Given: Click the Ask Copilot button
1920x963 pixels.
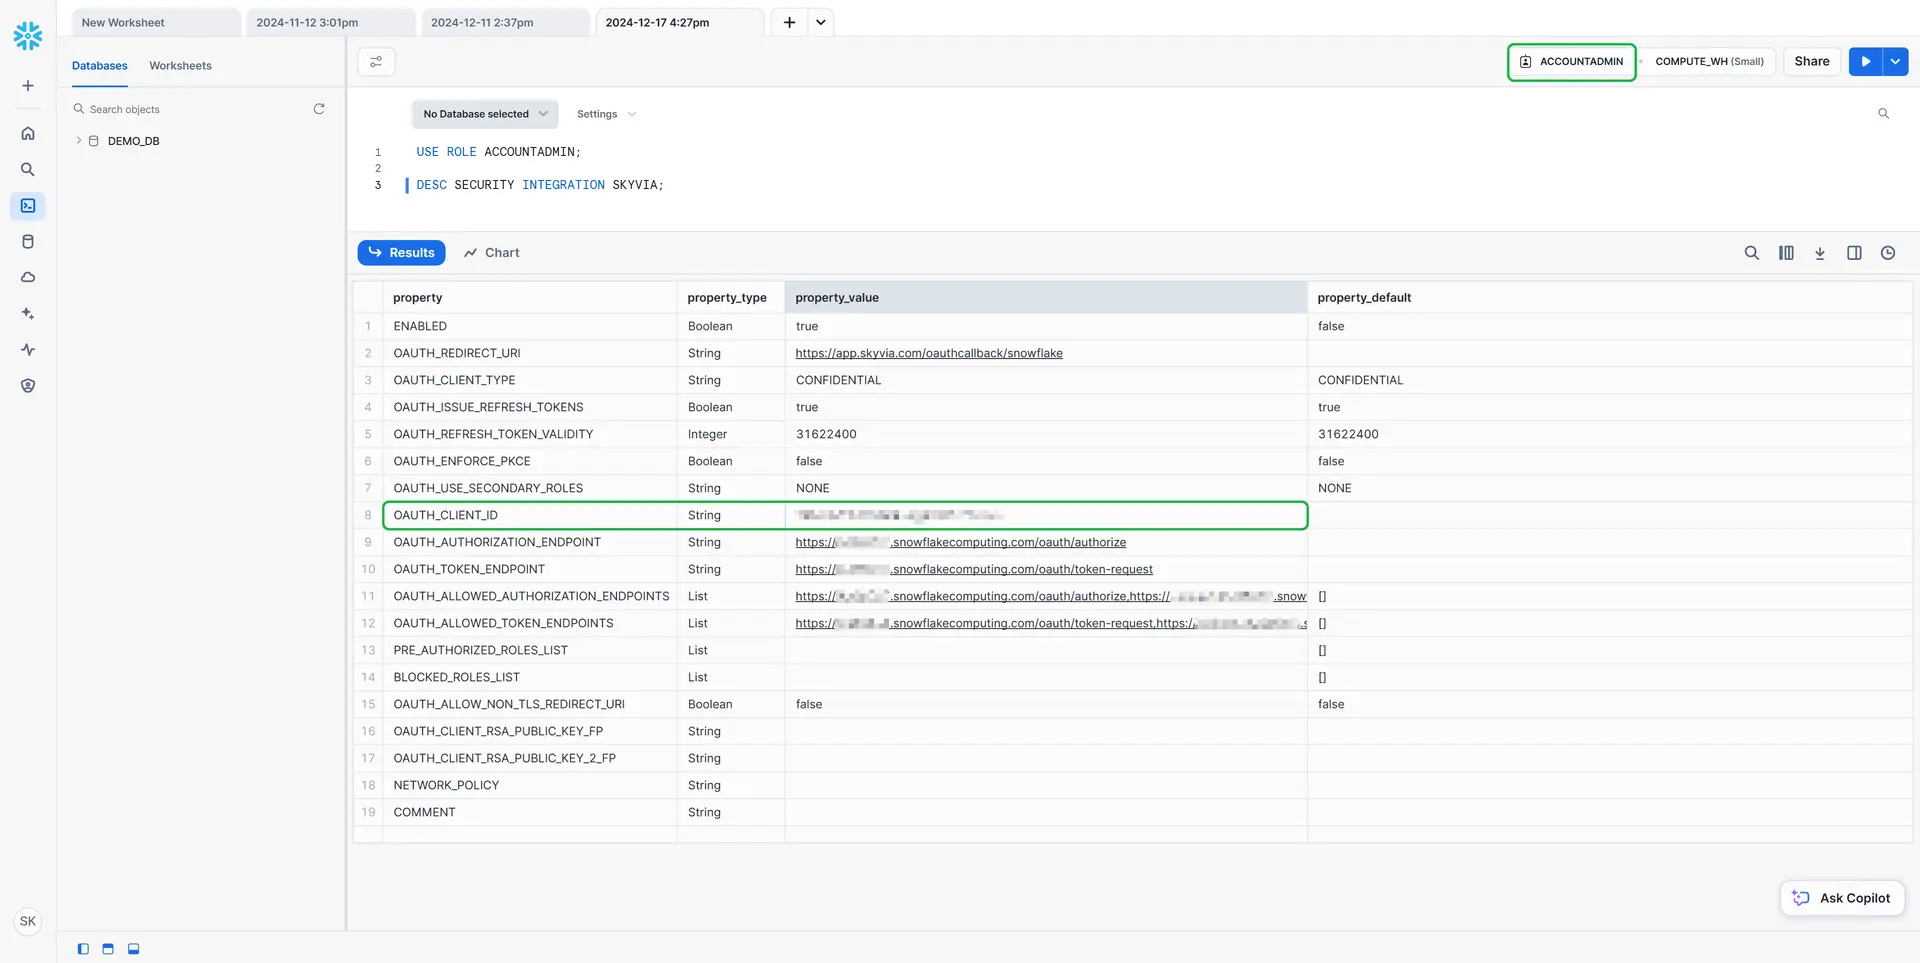Looking at the screenshot, I should point(1842,898).
